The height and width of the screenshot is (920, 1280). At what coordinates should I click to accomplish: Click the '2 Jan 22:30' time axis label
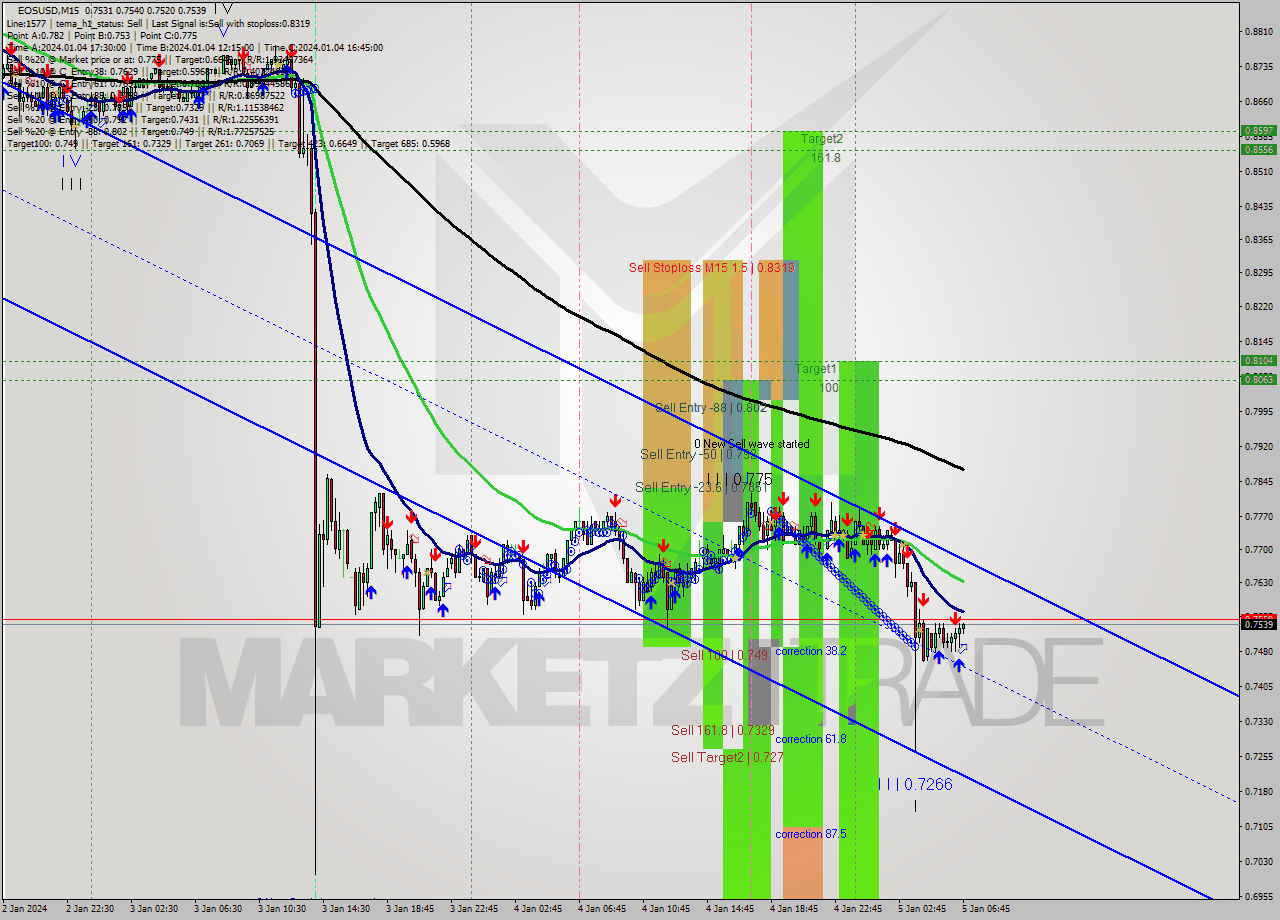tap(90, 909)
